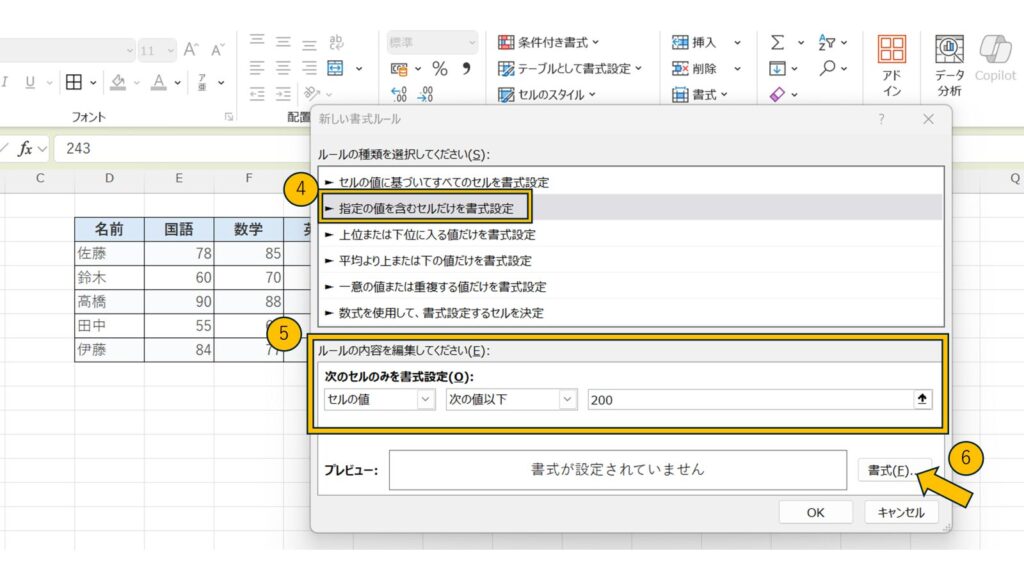Click the 書式(F)... button
Image resolution: width=1024 pixels, height=576 pixels.
893,470
